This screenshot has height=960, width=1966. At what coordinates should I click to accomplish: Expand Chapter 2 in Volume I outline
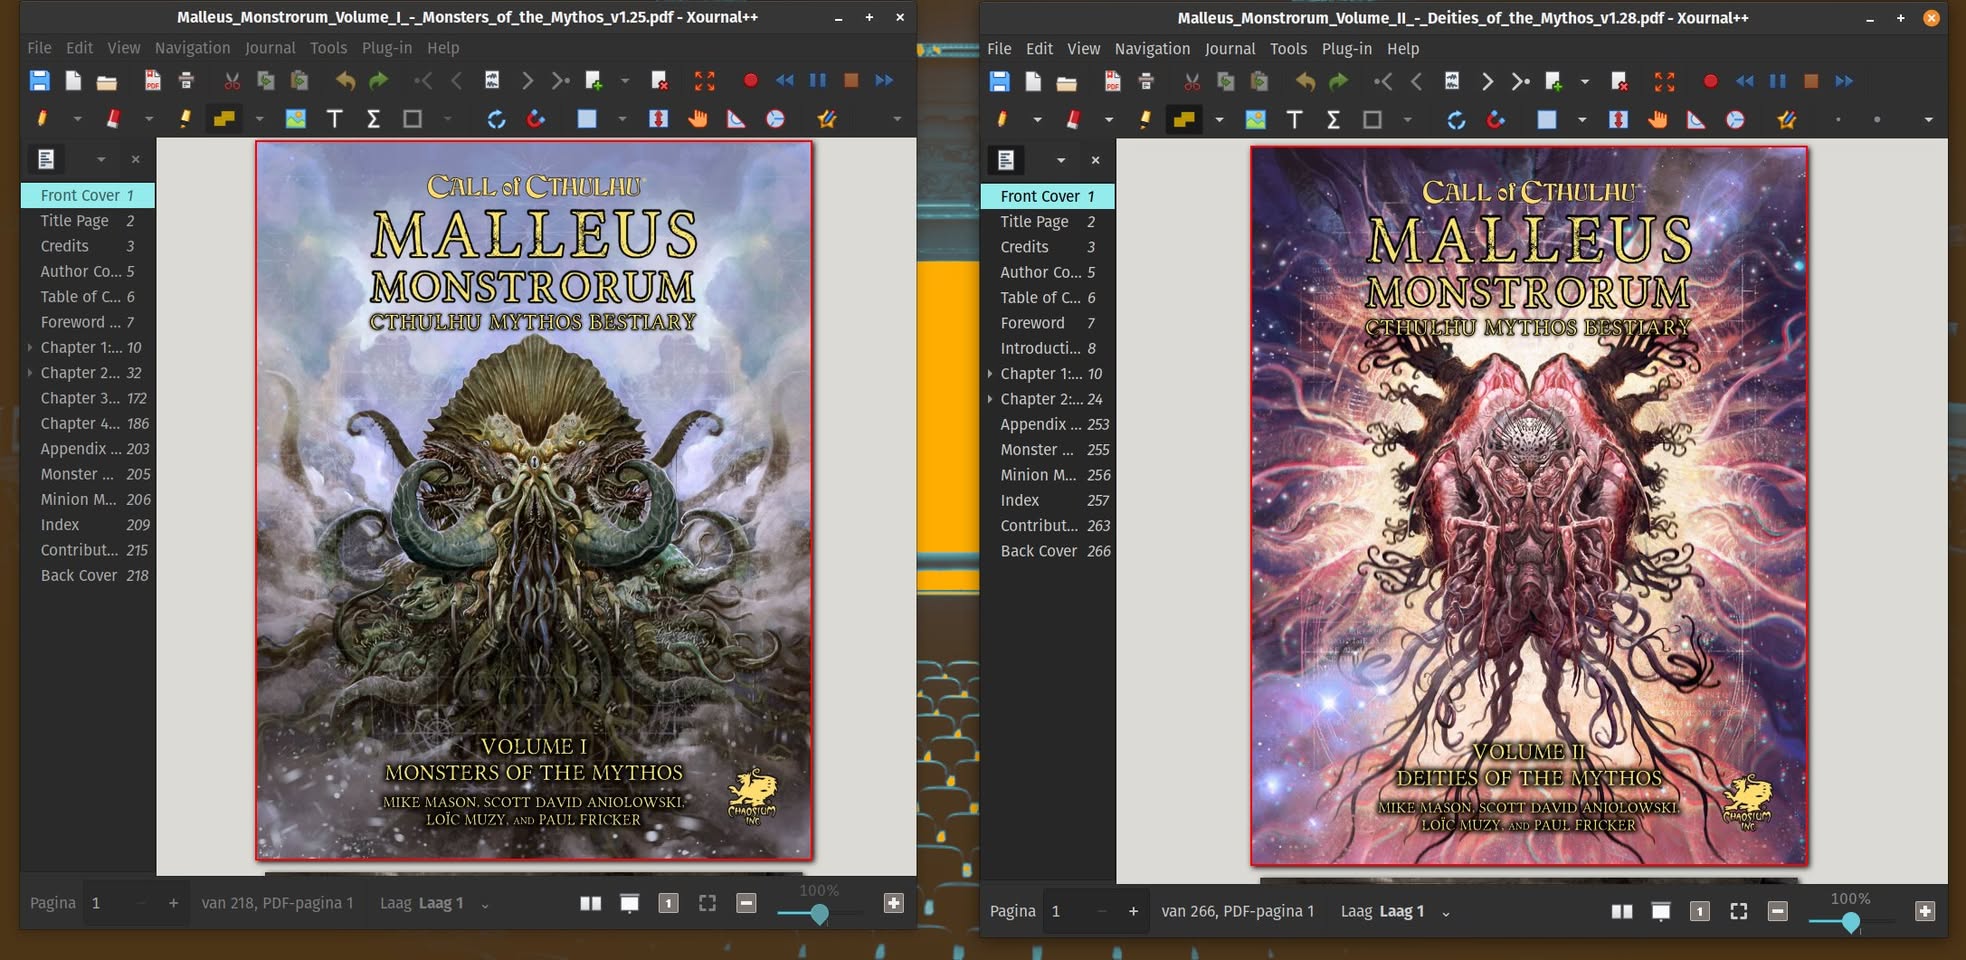point(30,372)
